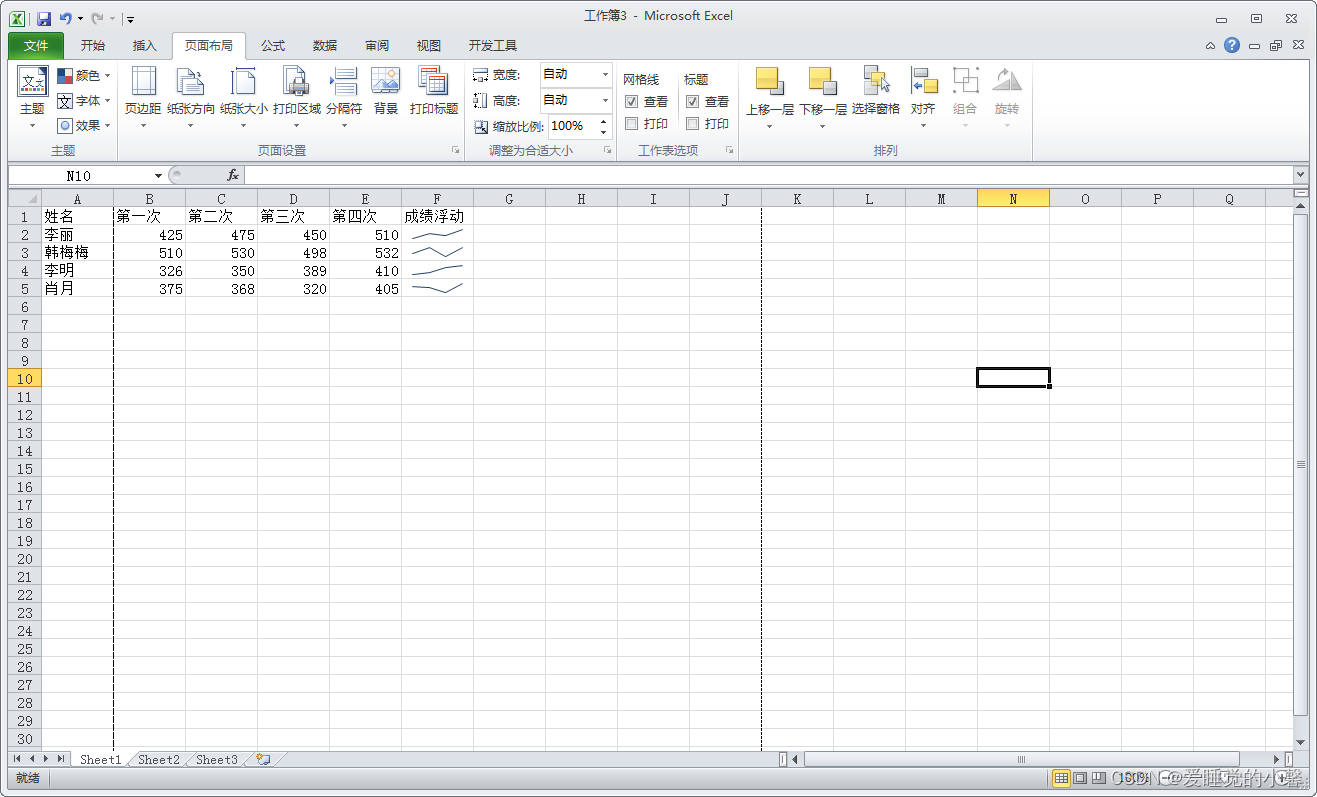The width and height of the screenshot is (1317, 797).
Task: Click the 纸张大小 paper size icon
Action: coord(243,82)
